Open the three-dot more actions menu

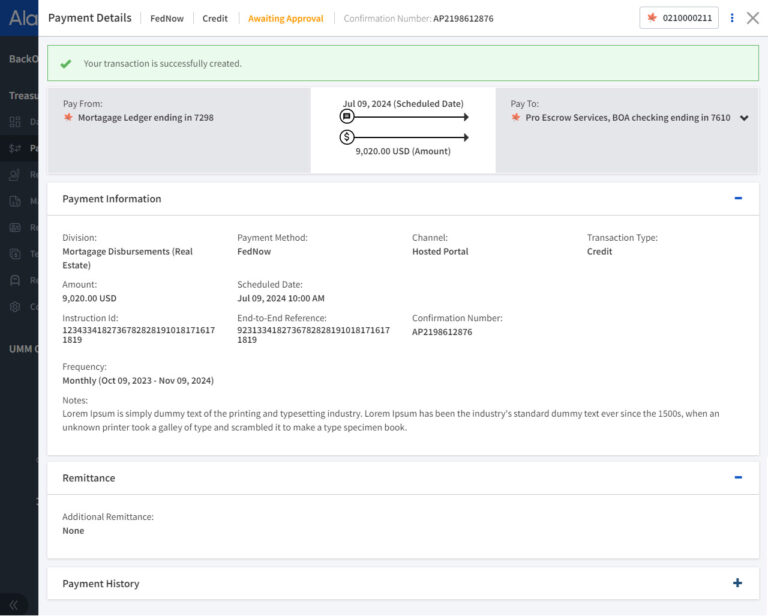[732, 18]
